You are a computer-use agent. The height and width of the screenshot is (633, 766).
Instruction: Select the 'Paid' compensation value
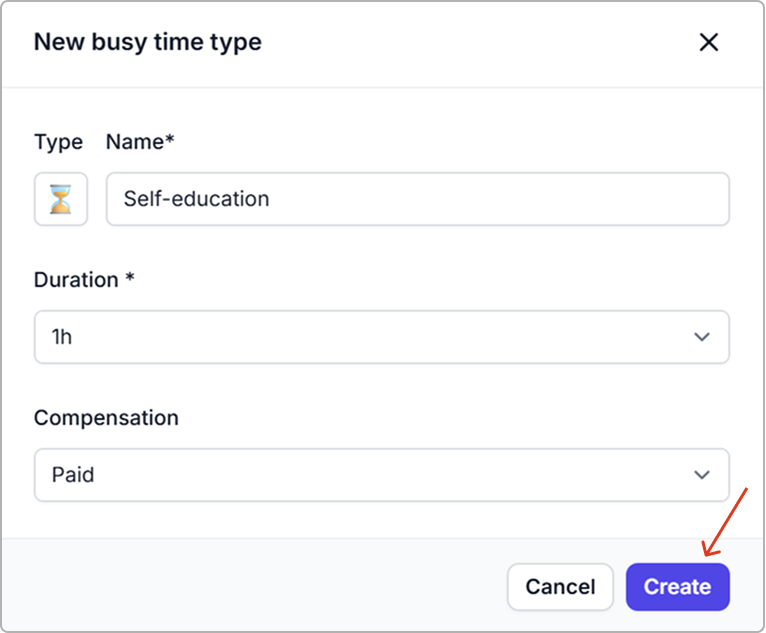73,475
